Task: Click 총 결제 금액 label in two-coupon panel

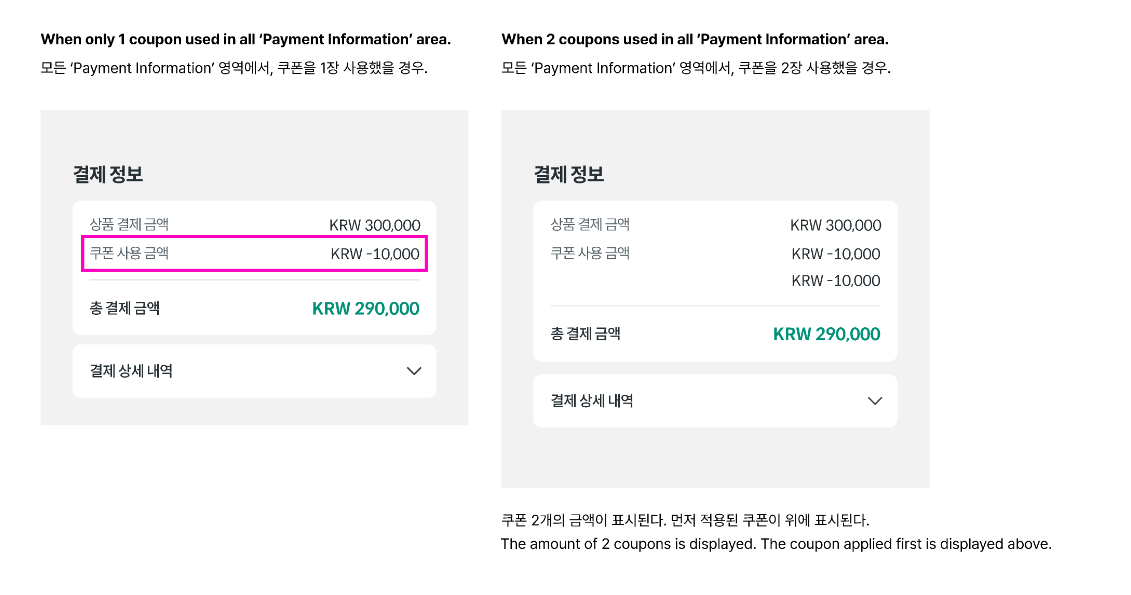Action: (586, 334)
